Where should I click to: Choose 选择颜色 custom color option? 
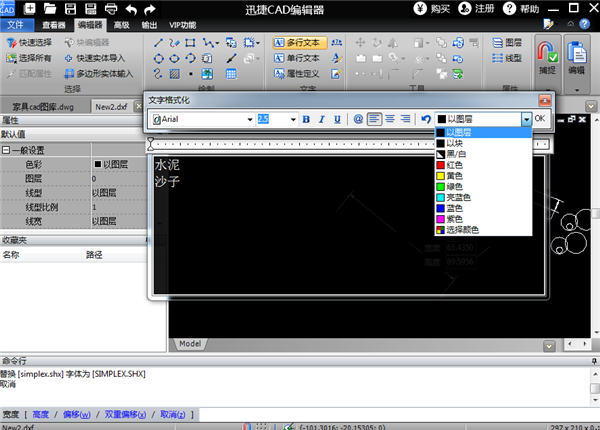click(484, 230)
